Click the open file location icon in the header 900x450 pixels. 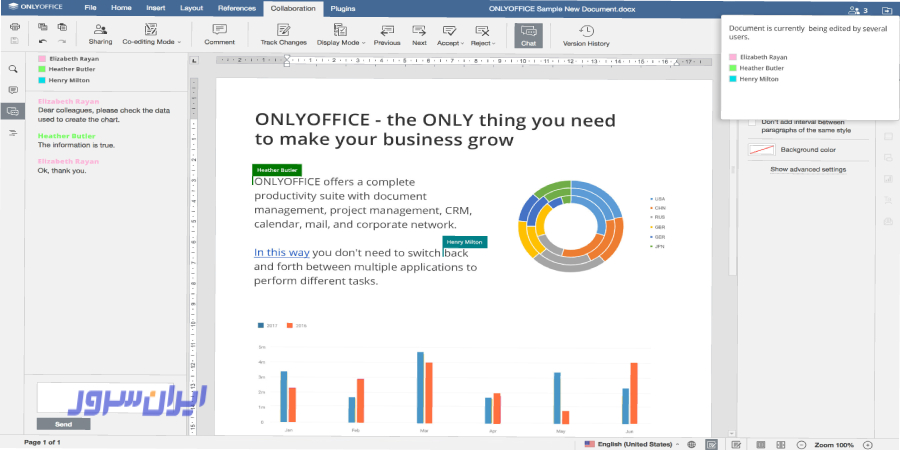[886, 10]
